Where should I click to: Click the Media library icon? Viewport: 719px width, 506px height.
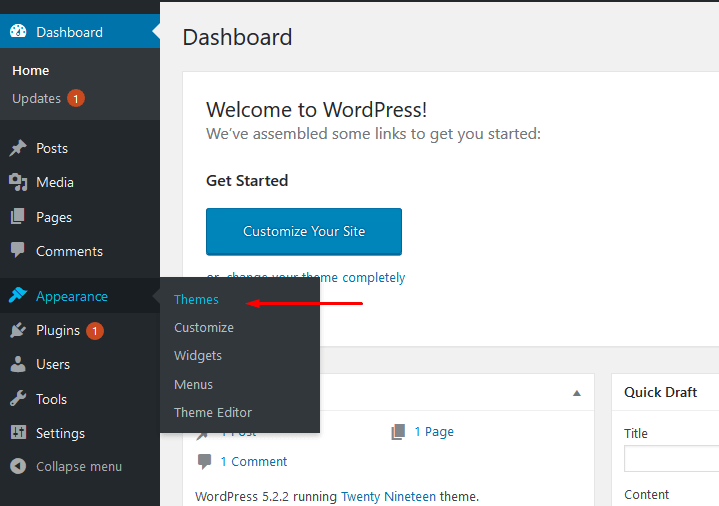pyautogui.click(x=18, y=182)
